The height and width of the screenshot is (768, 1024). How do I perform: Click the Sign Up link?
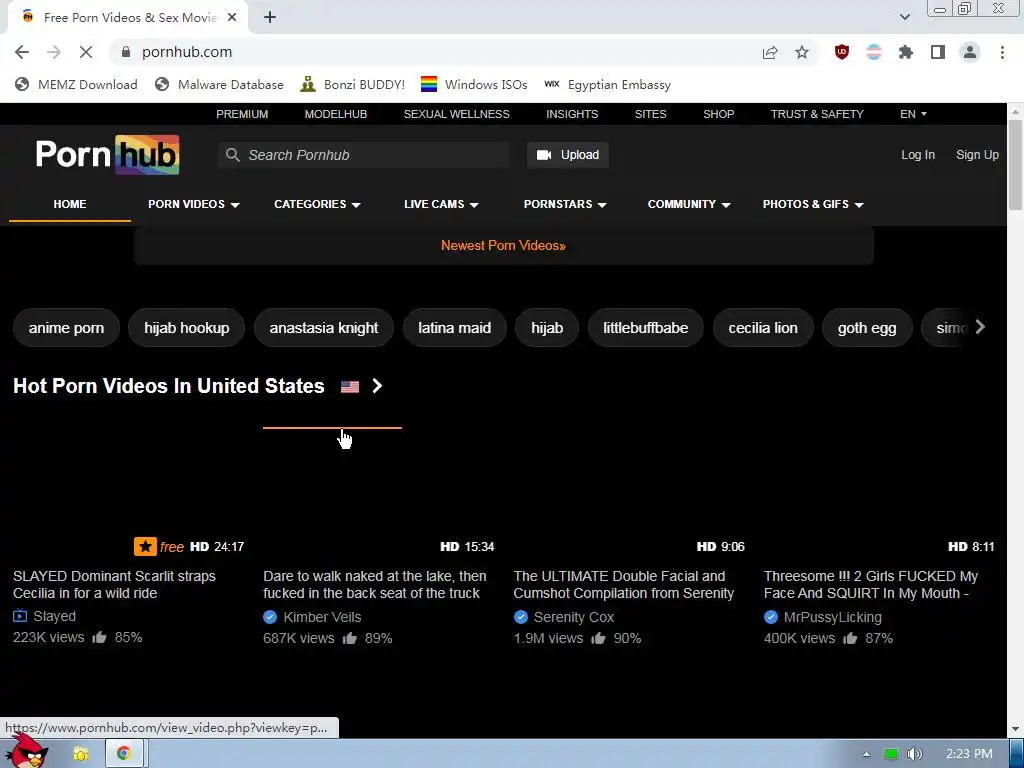point(977,155)
